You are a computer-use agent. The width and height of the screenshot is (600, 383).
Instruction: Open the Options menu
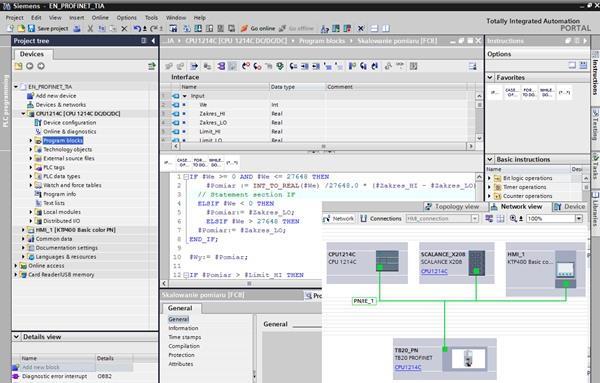[x=126, y=18]
